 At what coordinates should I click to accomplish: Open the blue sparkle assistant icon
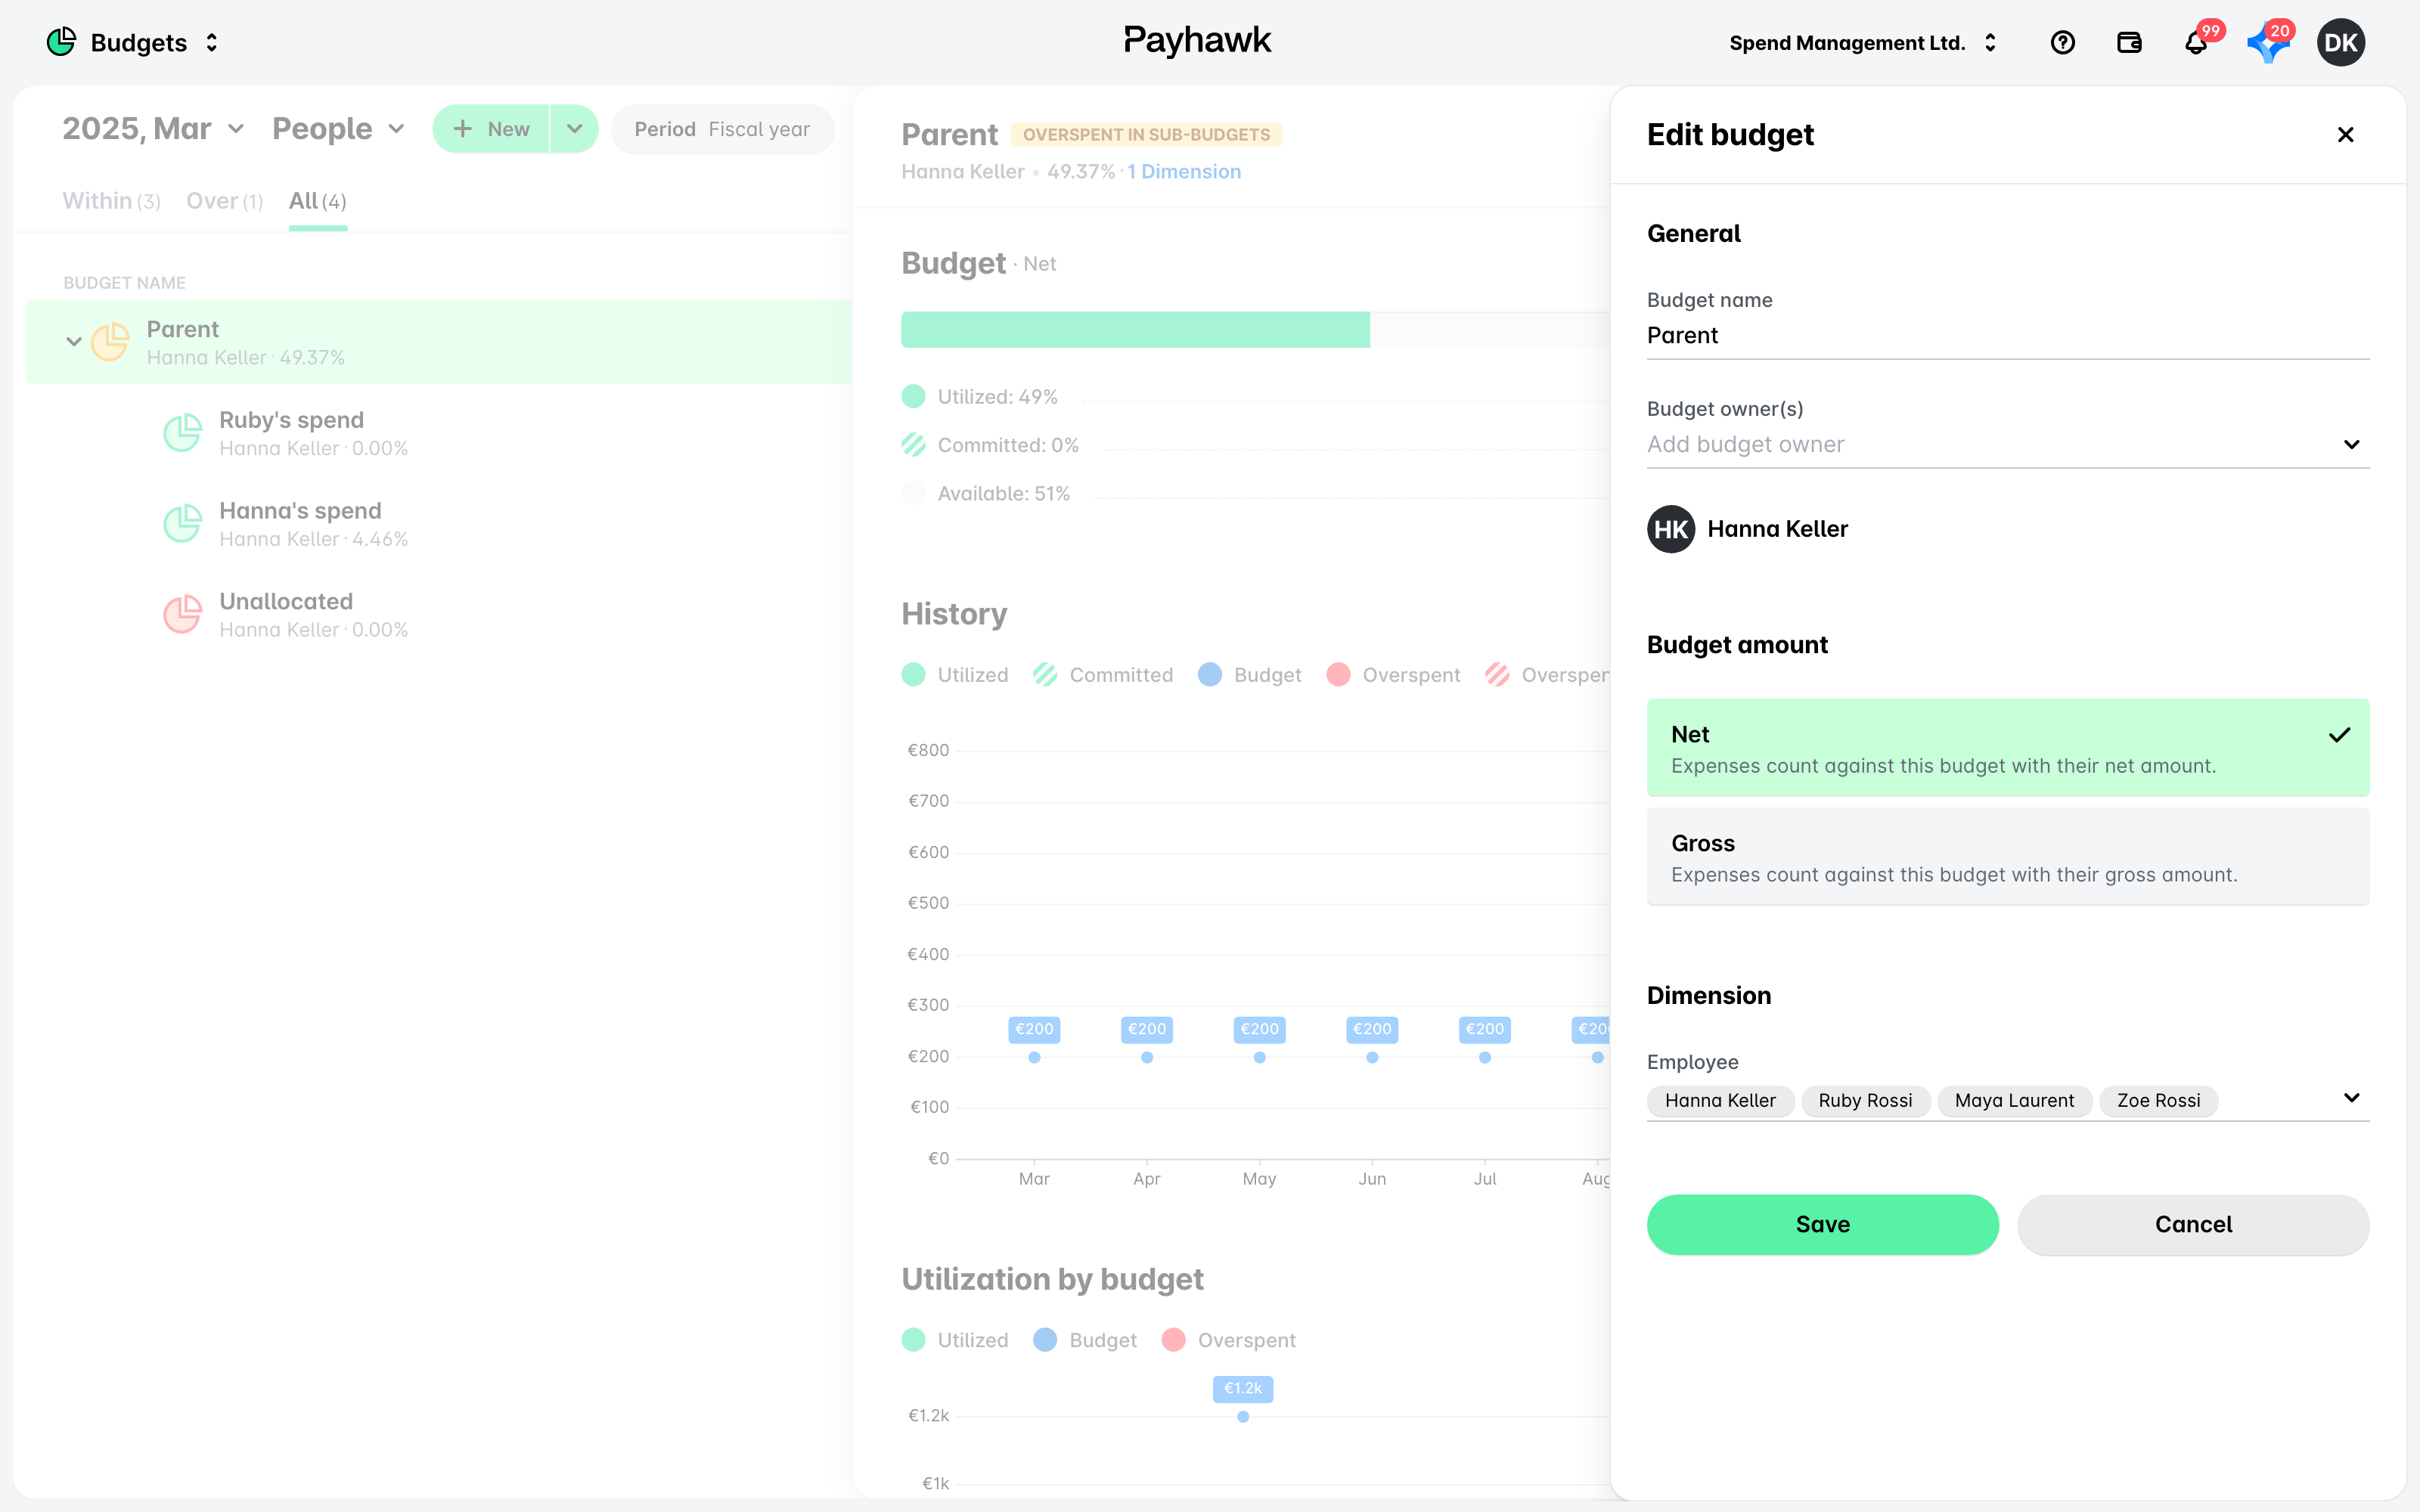[x=2267, y=44]
